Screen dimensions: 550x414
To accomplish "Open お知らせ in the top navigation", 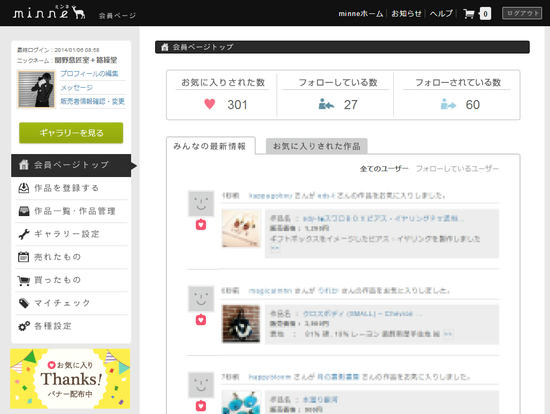I will click(406, 14).
